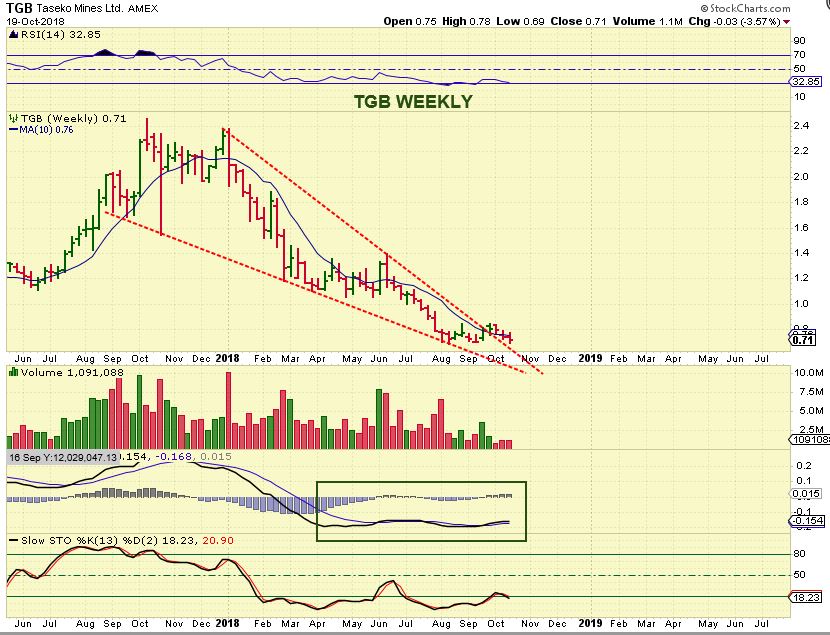Click the Low 0.69 value
Image resolution: width=830 pixels, height=635 pixels.
(x=520, y=21)
